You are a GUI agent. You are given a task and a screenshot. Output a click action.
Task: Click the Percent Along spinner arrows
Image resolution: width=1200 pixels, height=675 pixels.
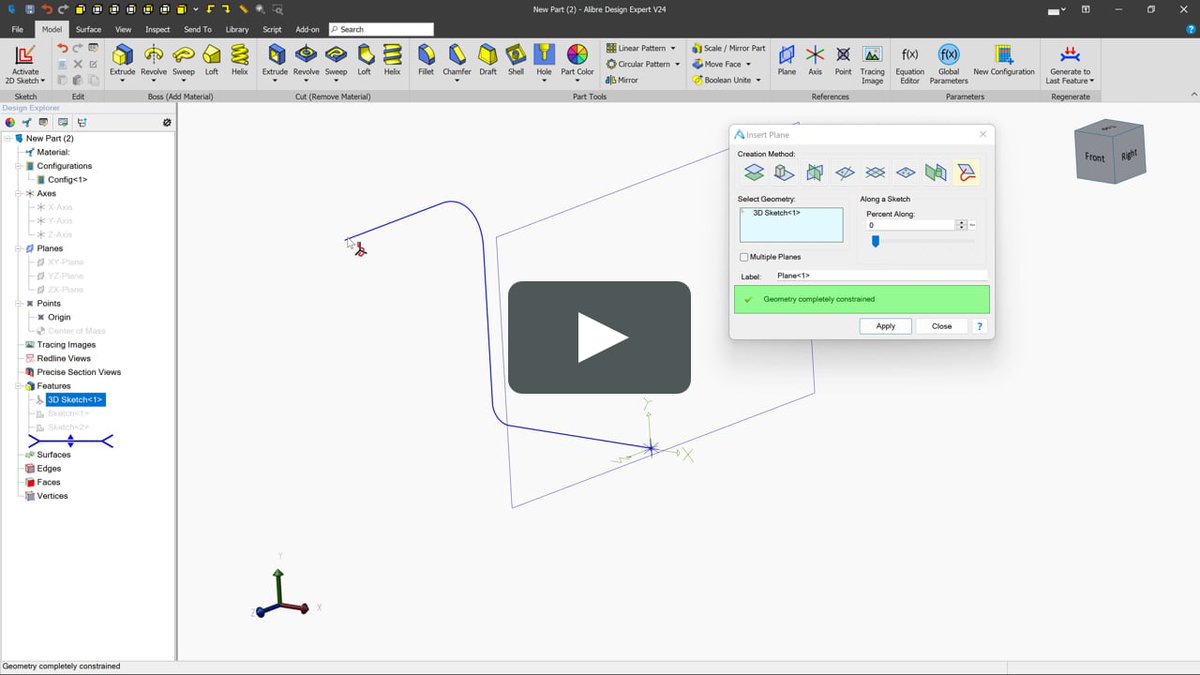[961, 225]
